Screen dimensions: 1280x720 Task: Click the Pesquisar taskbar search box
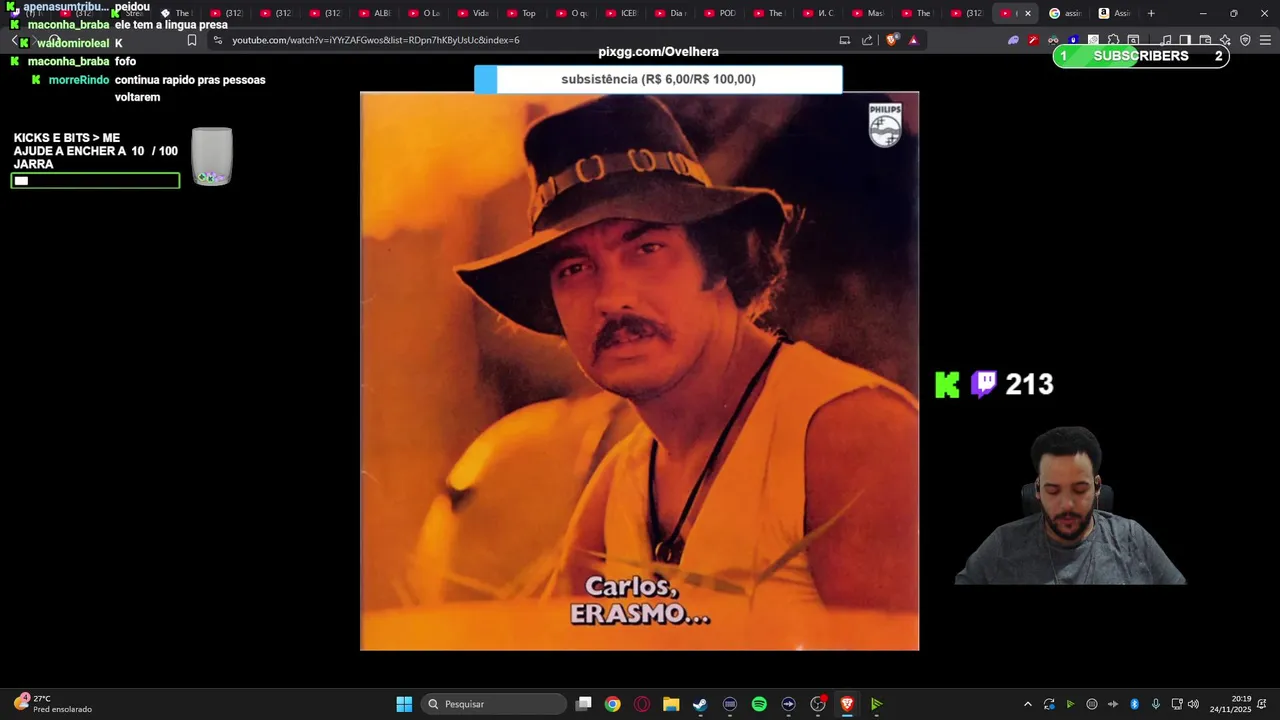click(x=494, y=704)
